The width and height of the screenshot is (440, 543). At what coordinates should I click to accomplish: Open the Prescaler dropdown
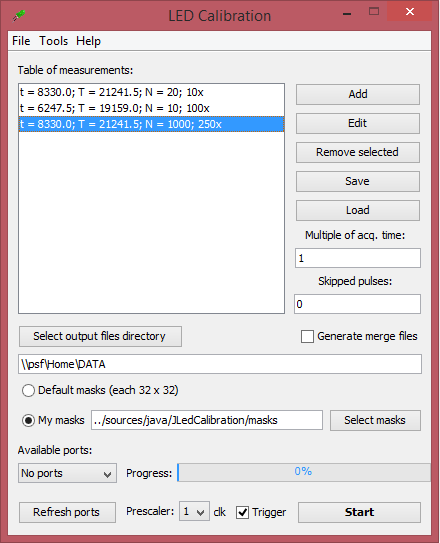[x=194, y=511]
